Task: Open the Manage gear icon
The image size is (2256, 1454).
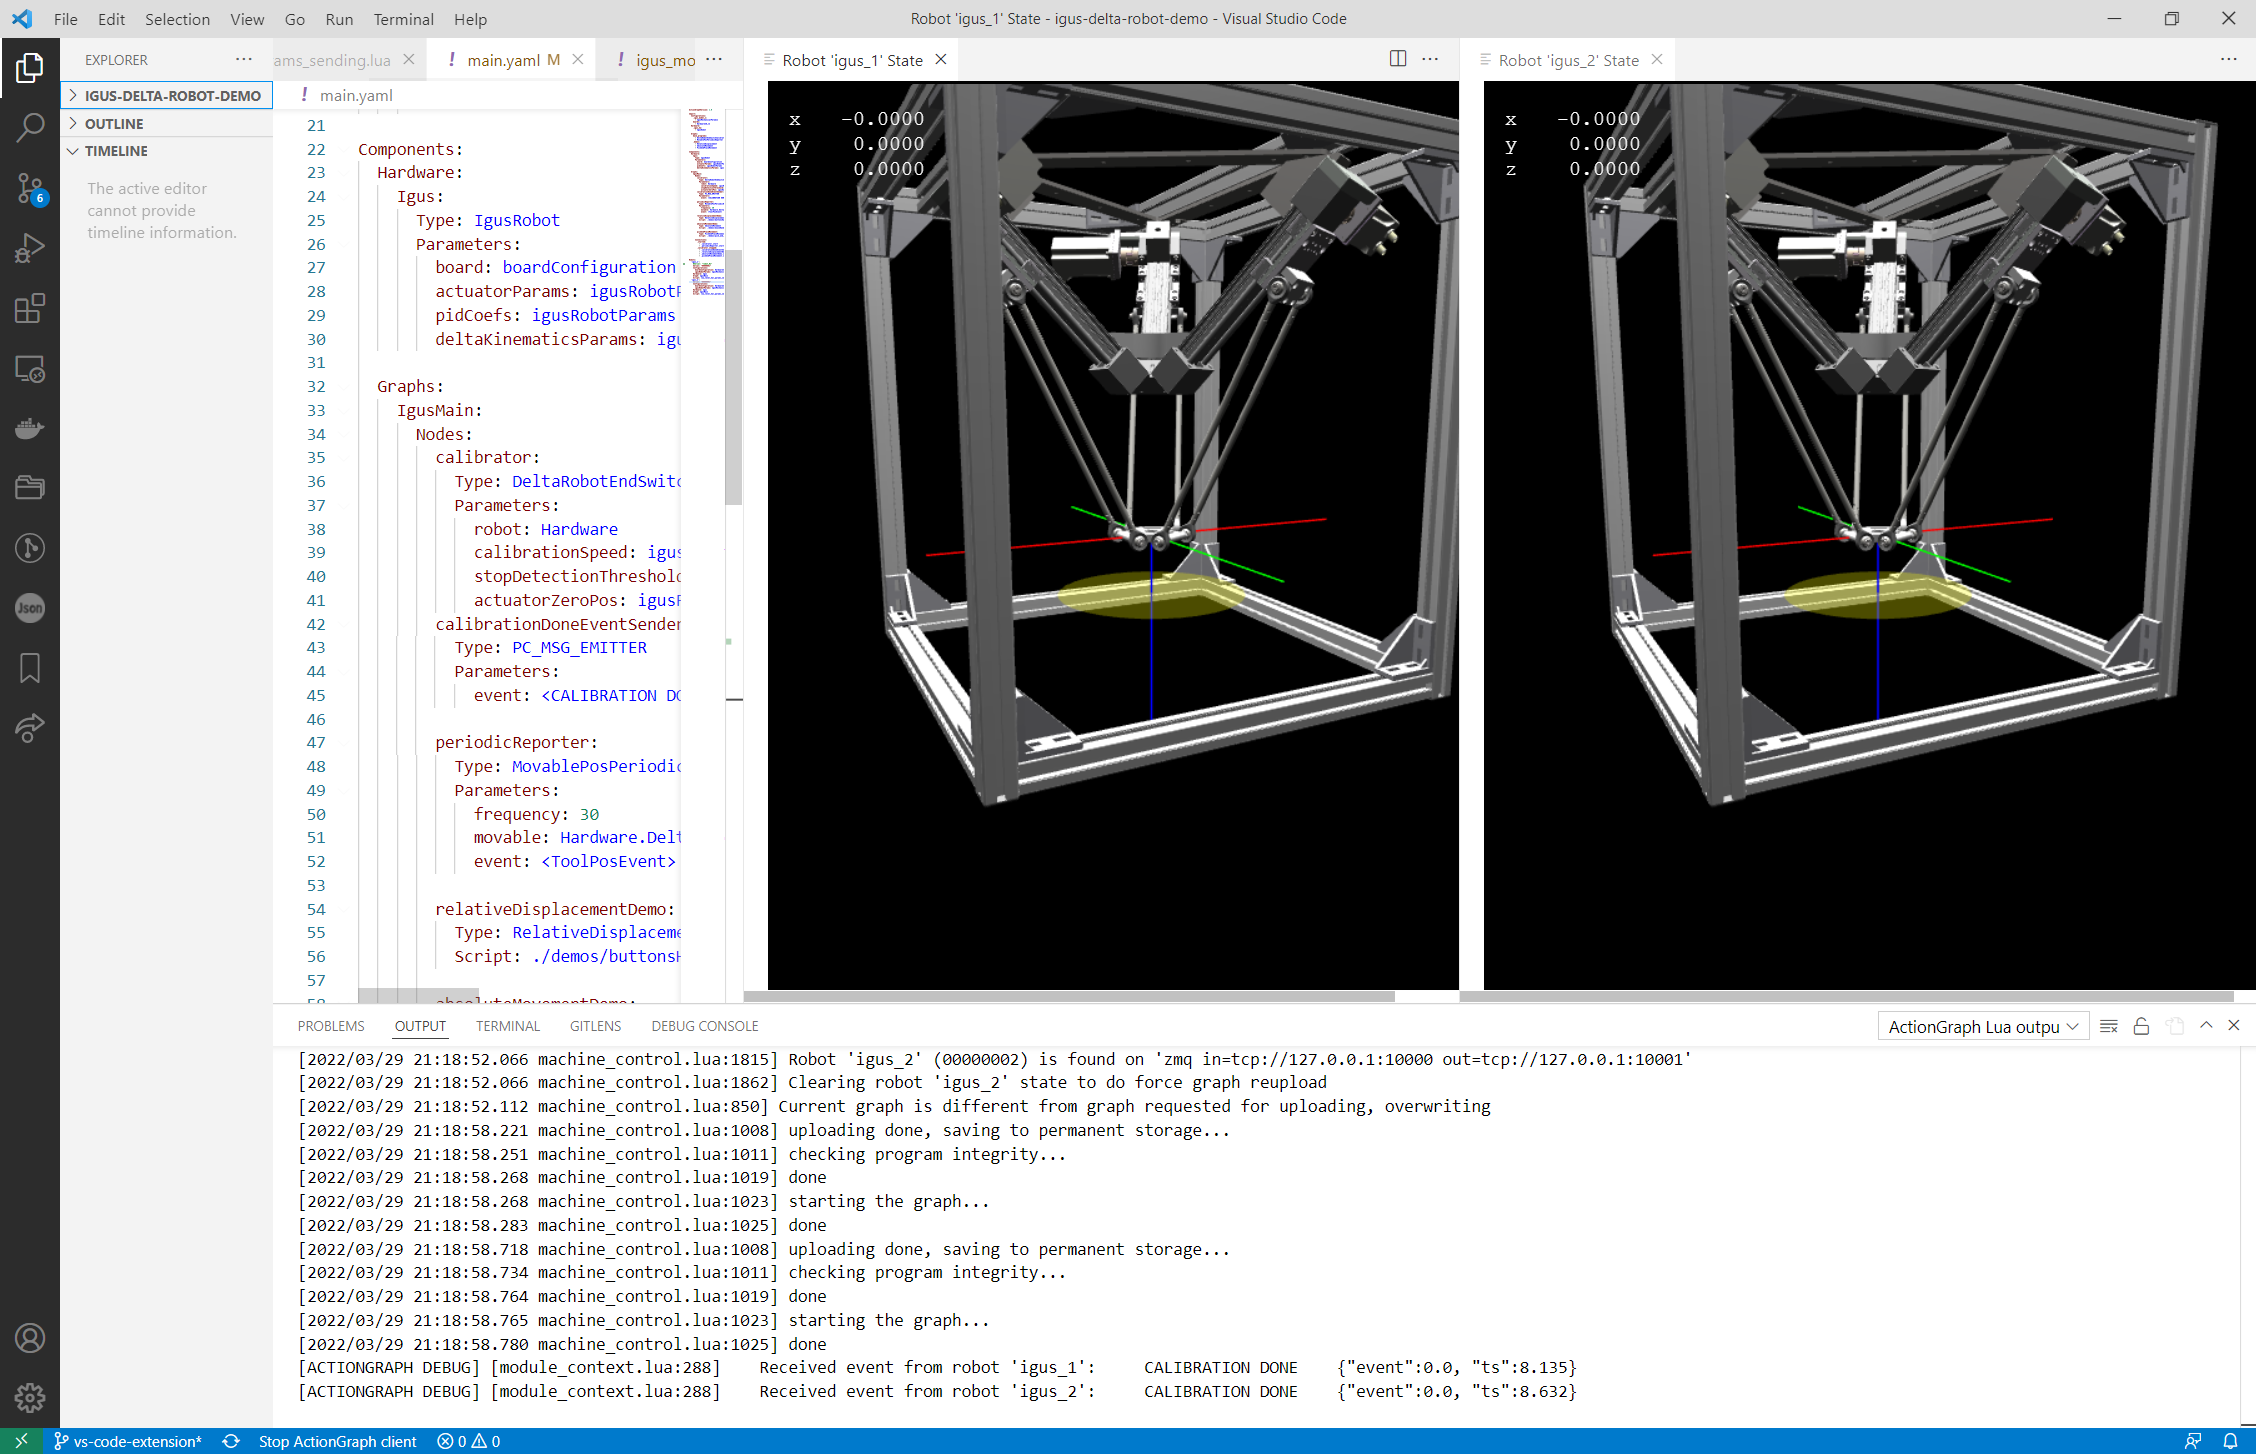Action: pyautogui.click(x=30, y=1397)
